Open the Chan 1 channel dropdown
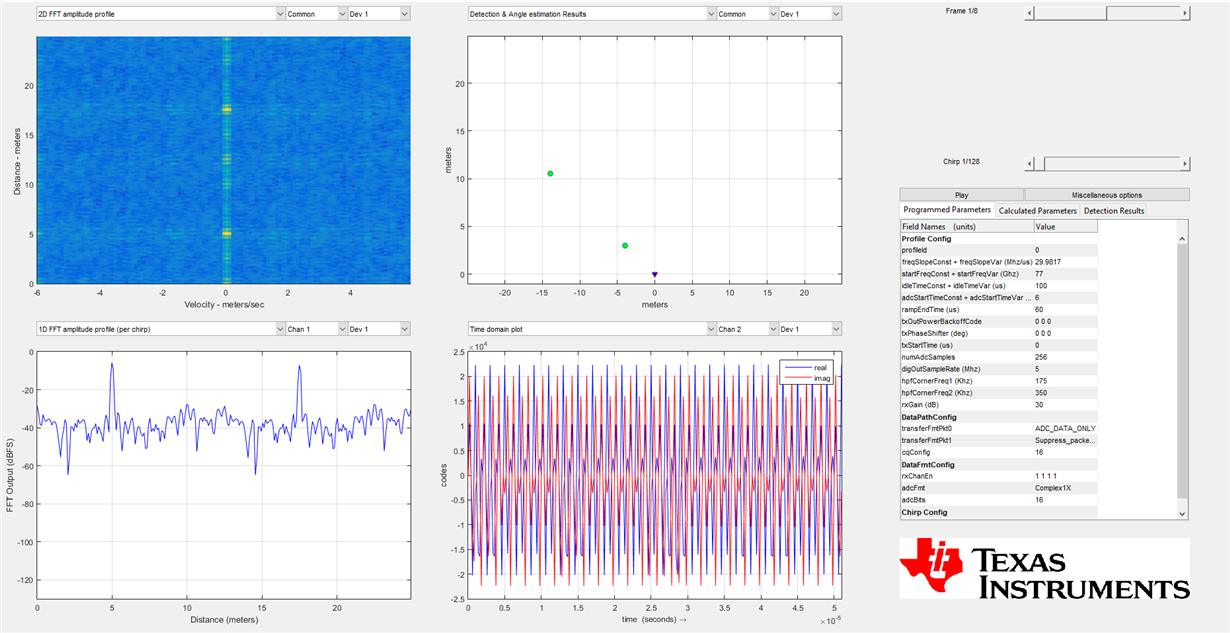 click(315, 328)
